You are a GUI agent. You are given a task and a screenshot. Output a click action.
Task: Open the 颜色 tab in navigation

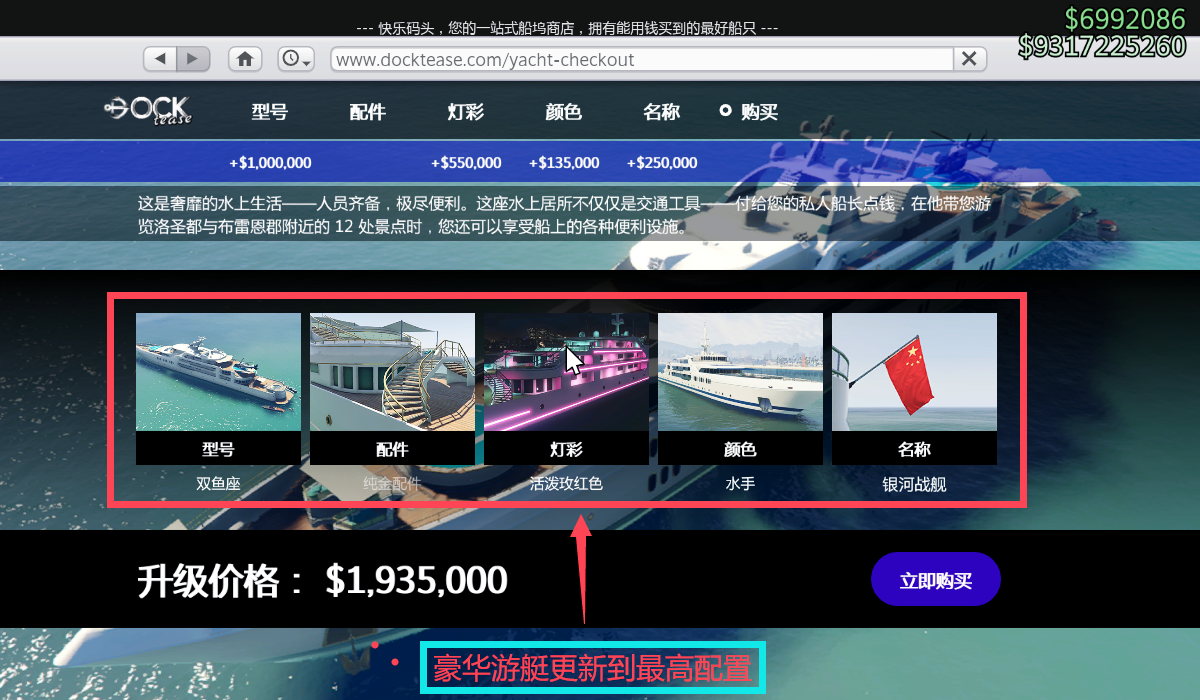(564, 112)
